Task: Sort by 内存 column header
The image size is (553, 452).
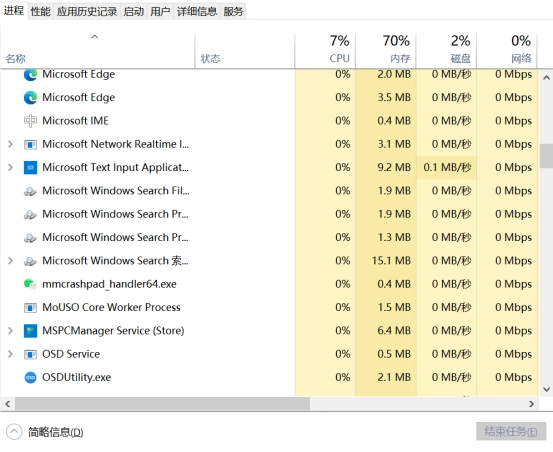Action: click(x=386, y=50)
